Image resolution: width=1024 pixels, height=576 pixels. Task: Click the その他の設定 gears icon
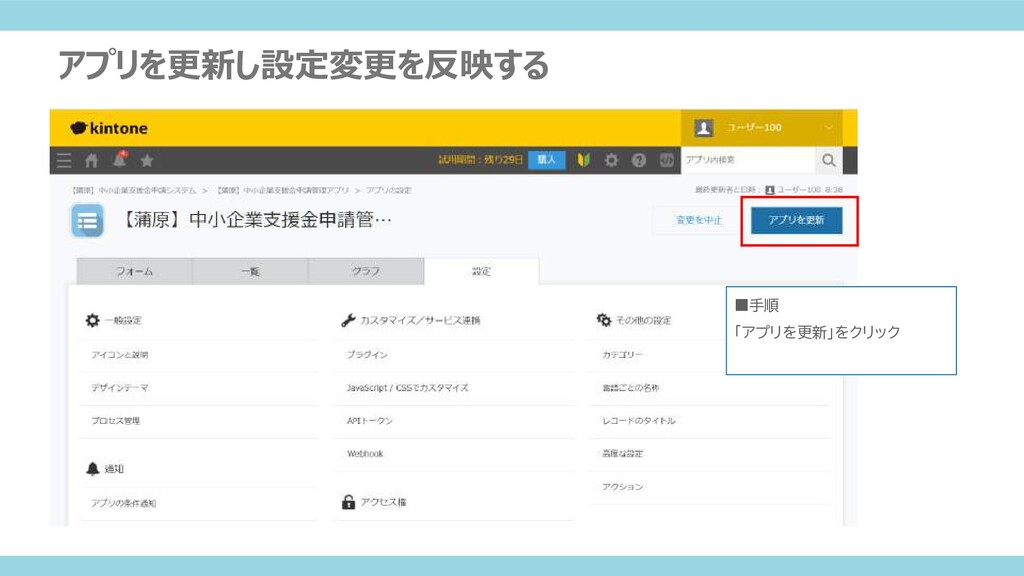tap(603, 319)
